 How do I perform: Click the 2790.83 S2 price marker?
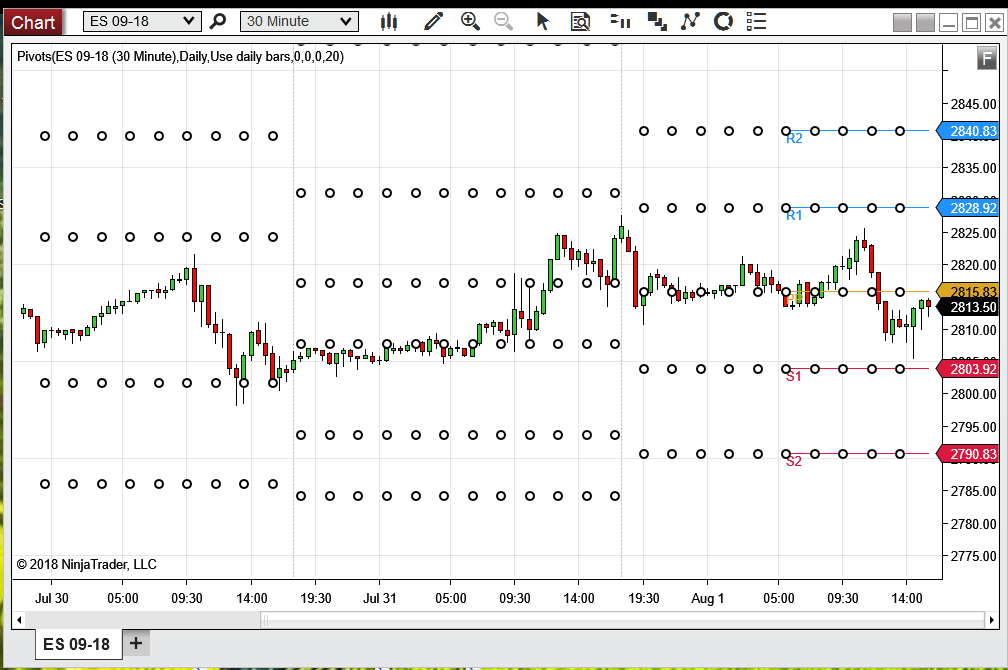[968, 454]
